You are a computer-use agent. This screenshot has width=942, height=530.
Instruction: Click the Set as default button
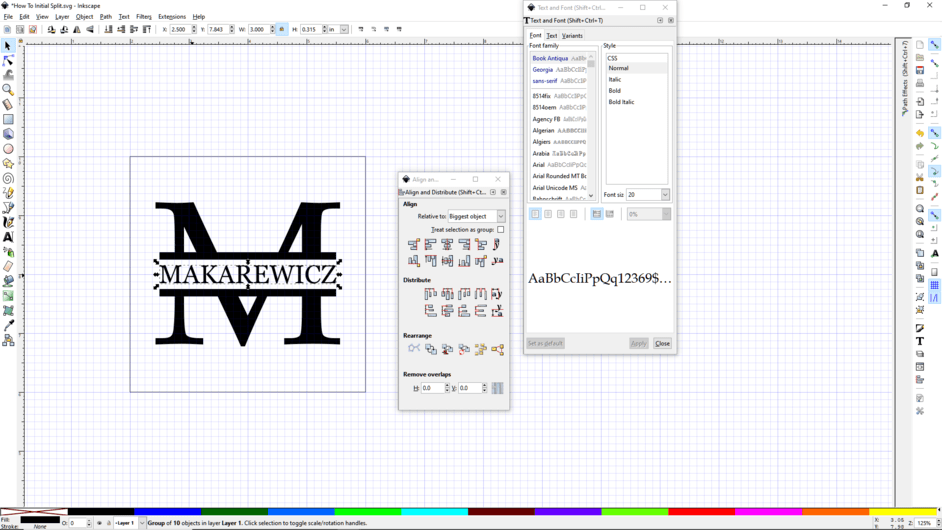545,343
